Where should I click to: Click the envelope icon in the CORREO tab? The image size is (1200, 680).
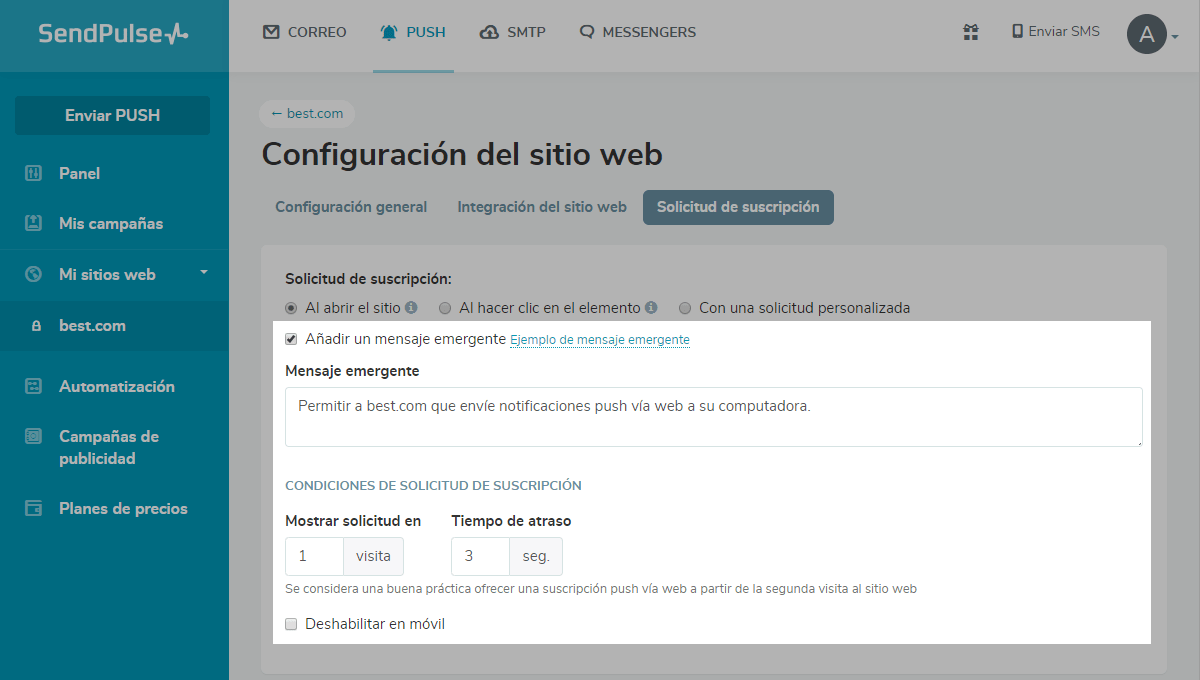point(271,32)
